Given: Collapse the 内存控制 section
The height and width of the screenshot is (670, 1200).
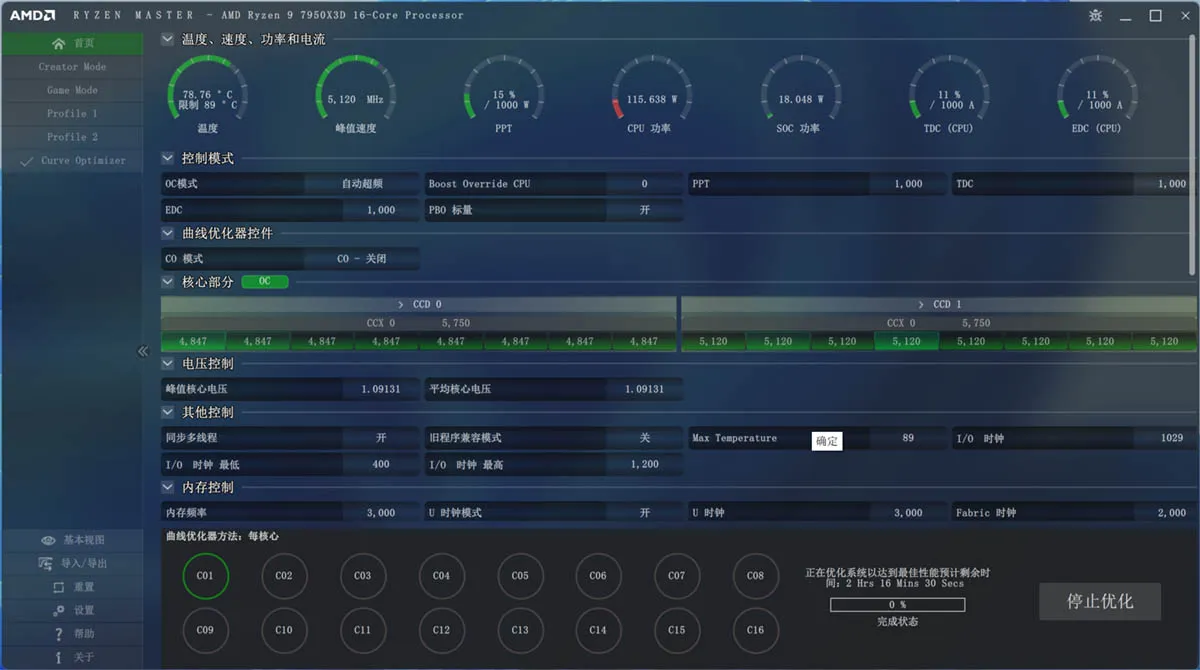Looking at the screenshot, I should click(168, 487).
